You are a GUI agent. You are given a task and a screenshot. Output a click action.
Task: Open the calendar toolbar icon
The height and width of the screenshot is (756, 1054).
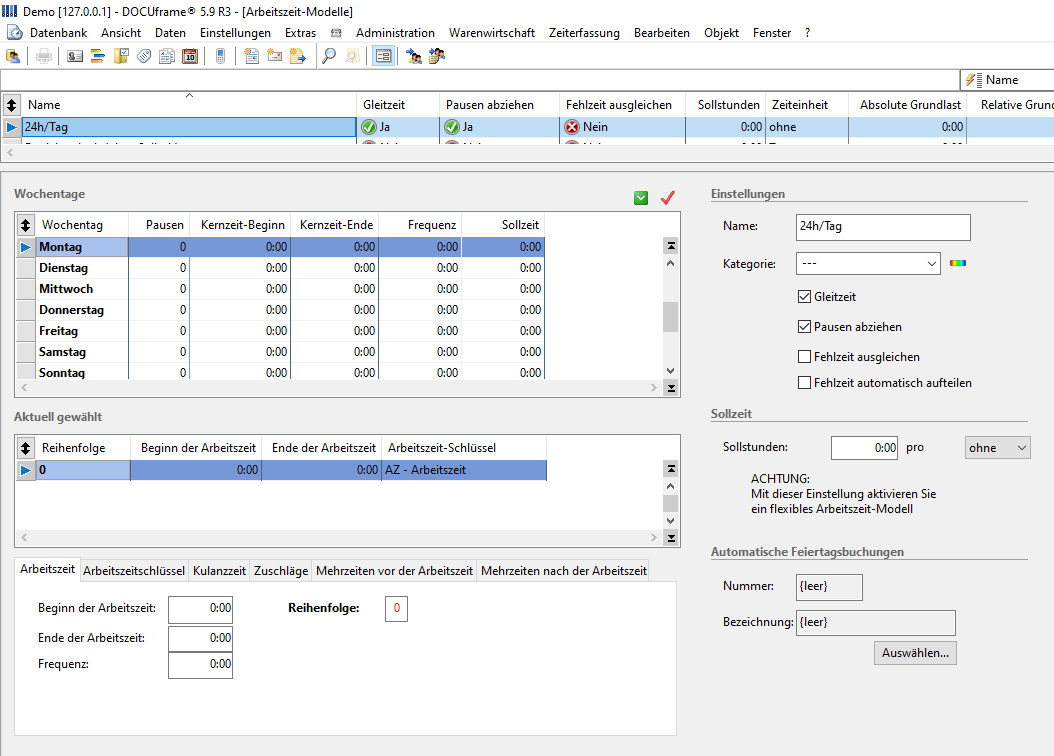click(x=190, y=56)
